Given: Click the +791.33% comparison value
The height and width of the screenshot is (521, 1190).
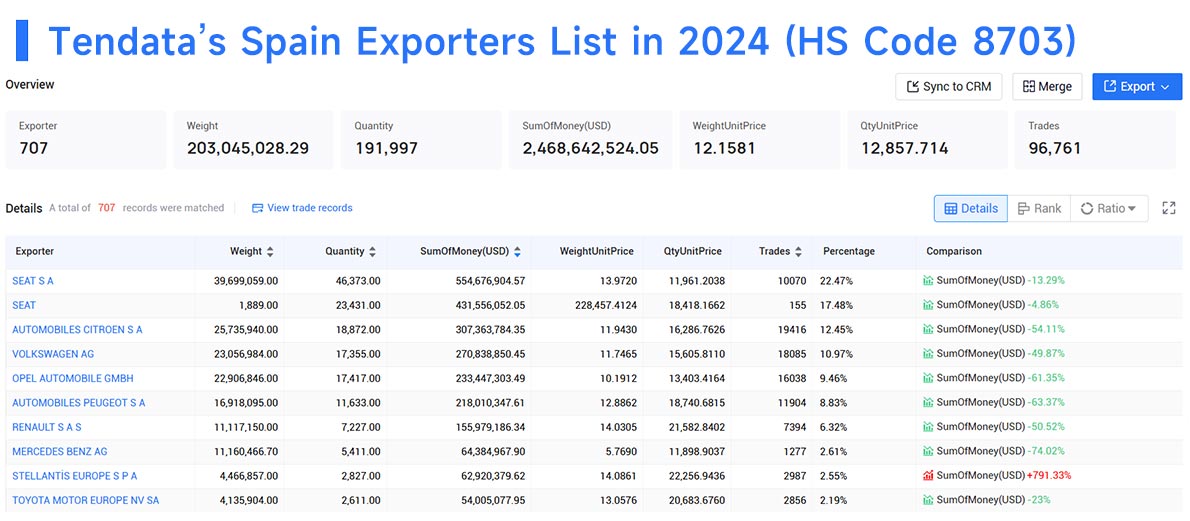Looking at the screenshot, I should [1051, 475].
